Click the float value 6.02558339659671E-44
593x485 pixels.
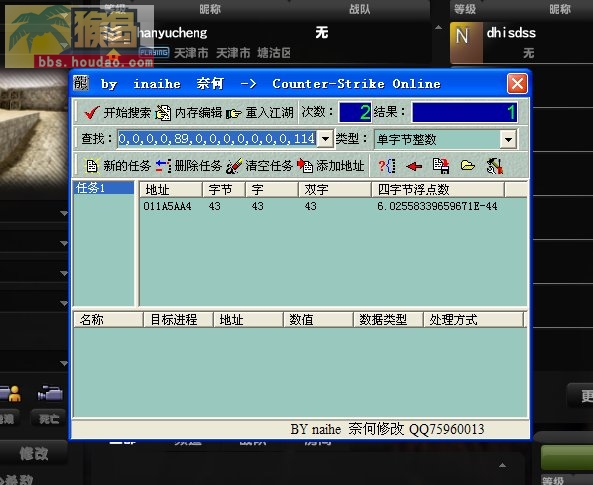pyautogui.click(x=437, y=206)
